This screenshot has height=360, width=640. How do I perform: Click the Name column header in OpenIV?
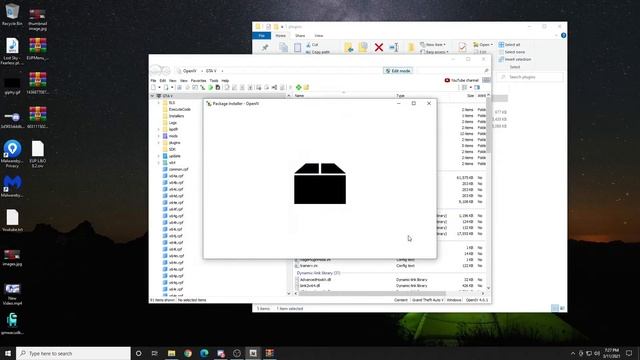[299, 96]
